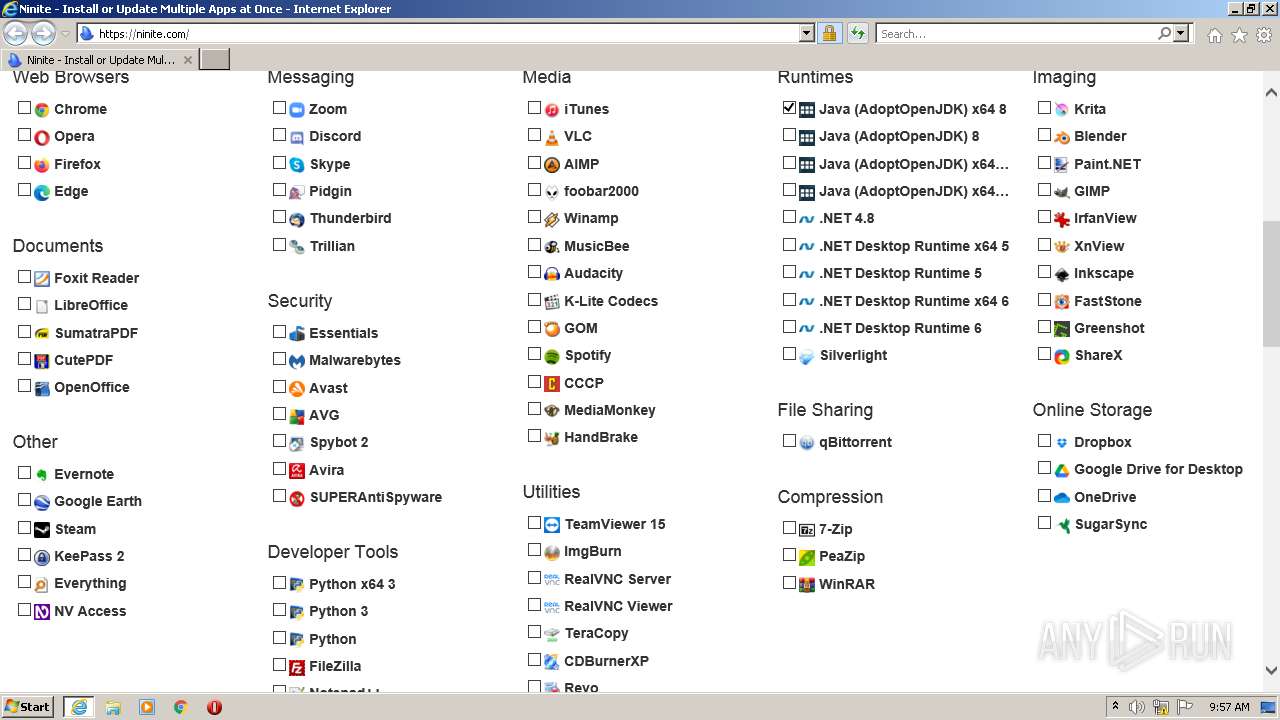Check the .NET 4.8 checkbox
The width and height of the screenshot is (1280, 720).
click(789, 216)
